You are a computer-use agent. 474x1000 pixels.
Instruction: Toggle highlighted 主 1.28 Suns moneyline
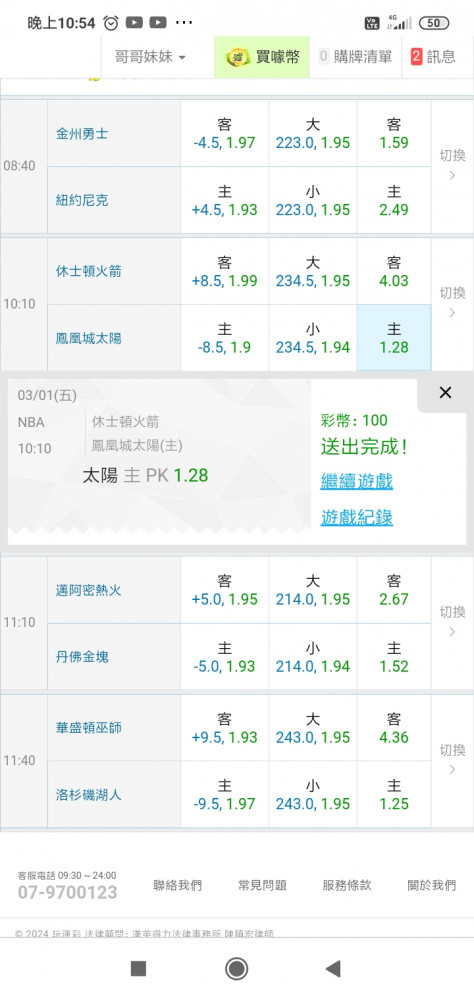tap(394, 338)
